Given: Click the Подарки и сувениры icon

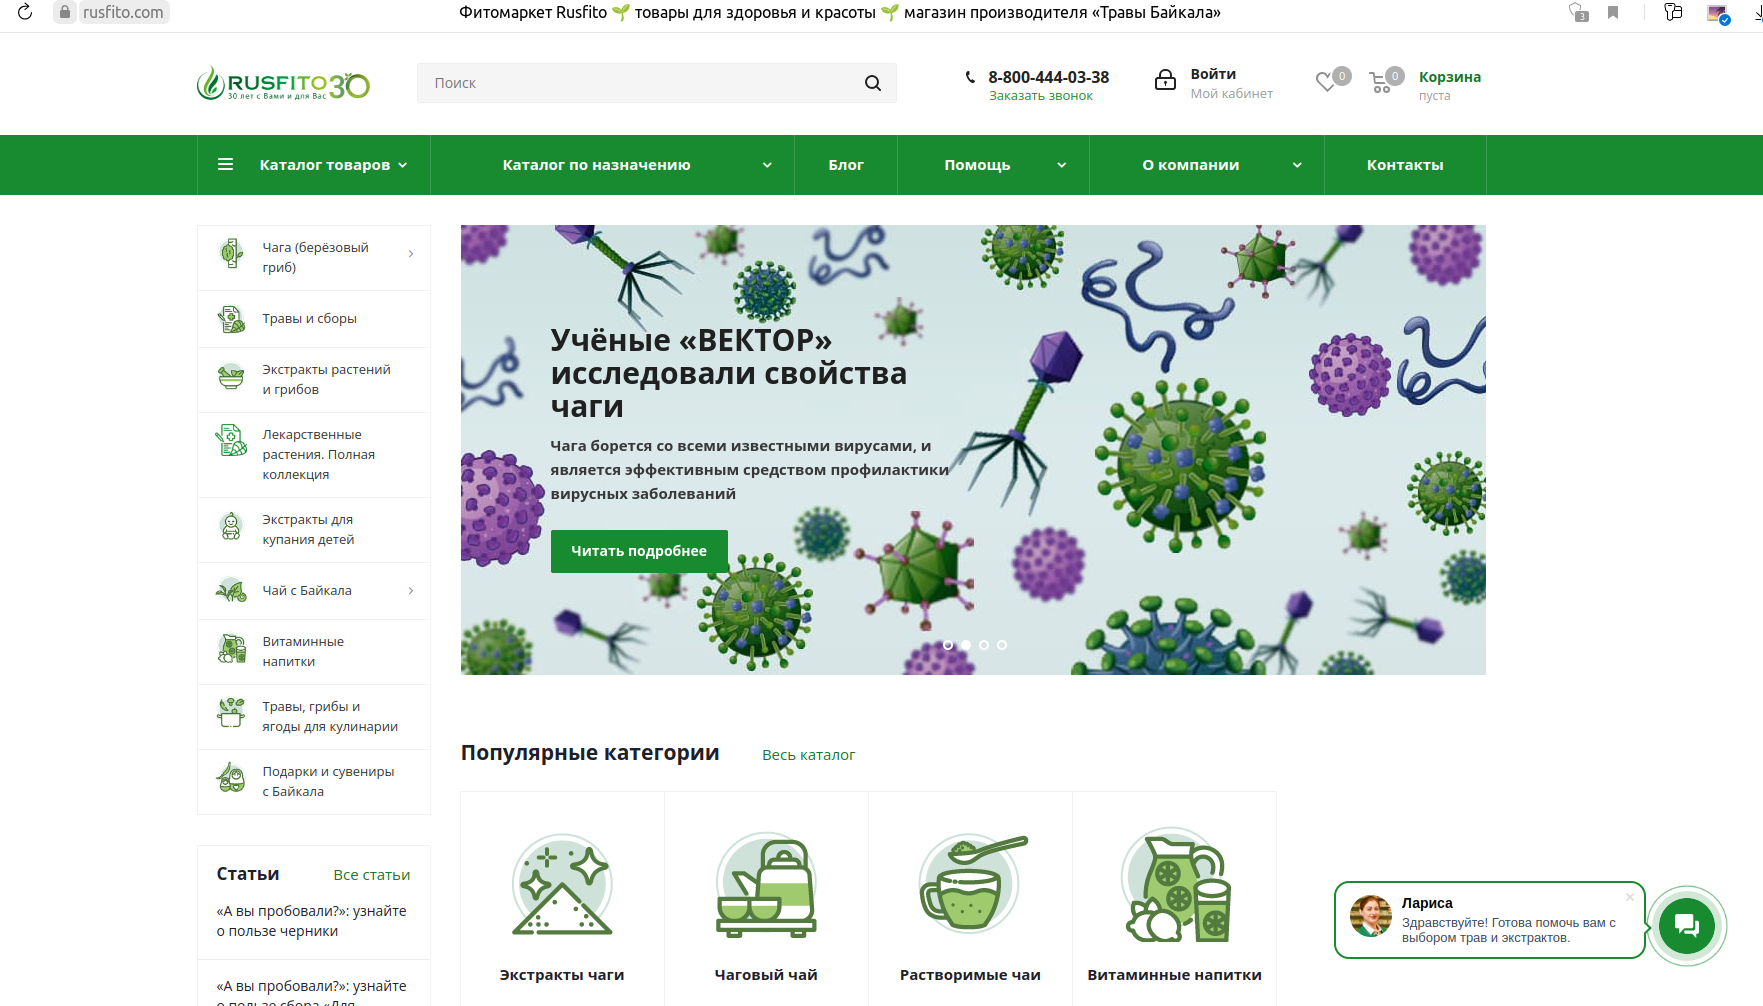Looking at the screenshot, I should coord(231,777).
